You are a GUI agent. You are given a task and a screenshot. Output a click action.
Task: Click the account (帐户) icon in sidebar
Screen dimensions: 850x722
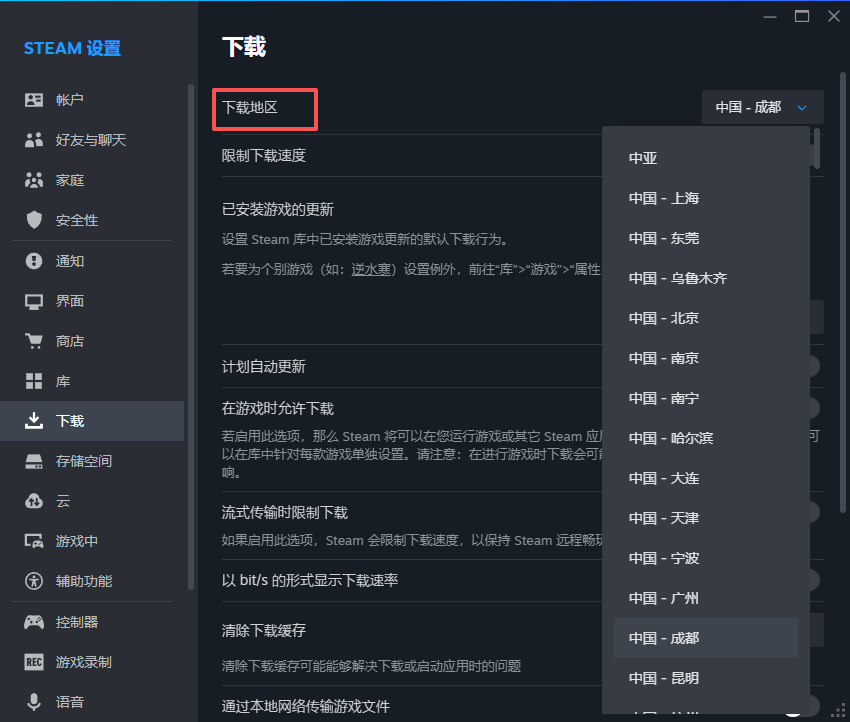(34, 100)
